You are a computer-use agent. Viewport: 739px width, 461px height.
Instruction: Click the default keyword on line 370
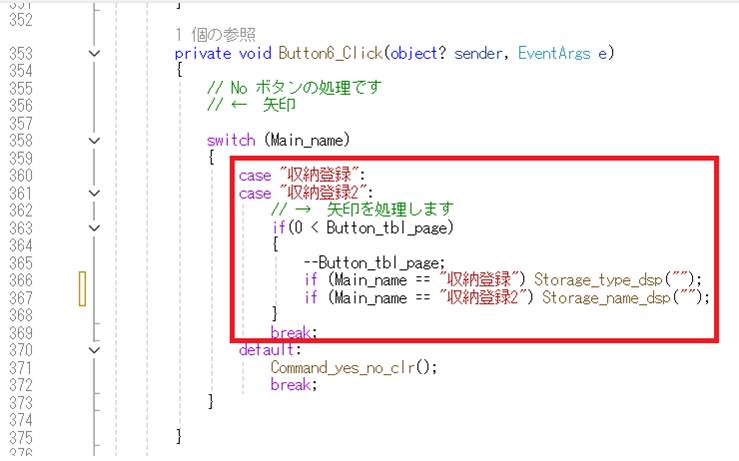(x=267, y=350)
